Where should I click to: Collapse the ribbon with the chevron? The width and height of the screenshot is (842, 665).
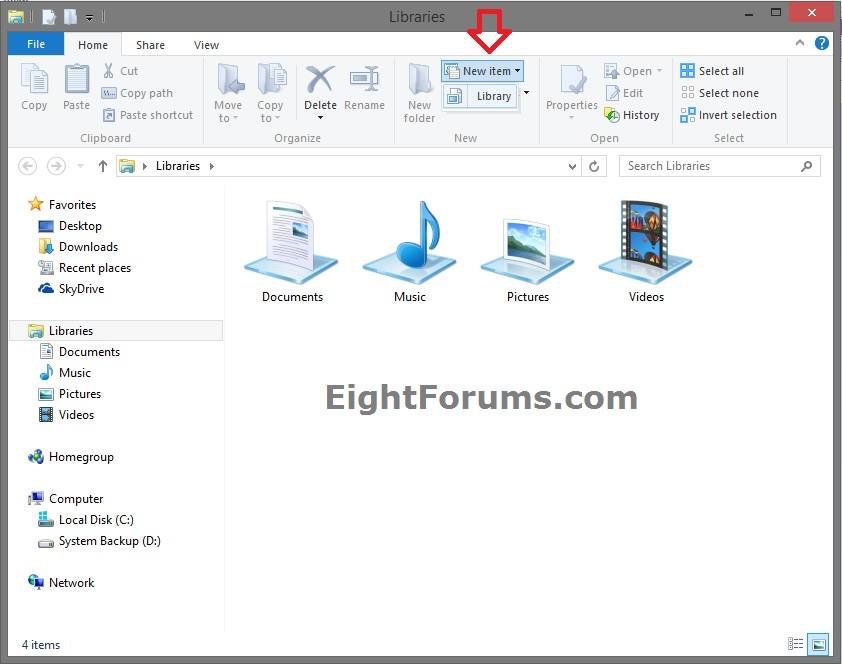[800, 44]
